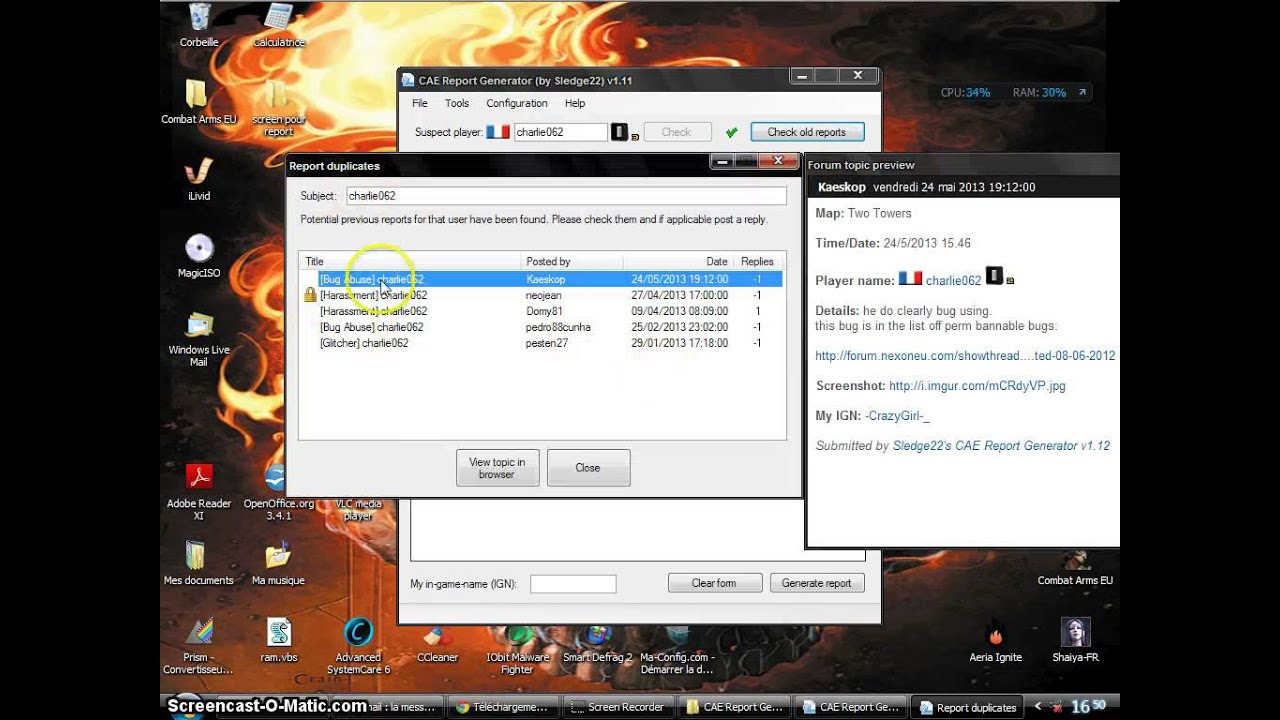This screenshot has height=720, width=1280.
Task: Open the imgur screenshot link
Action: tap(977, 386)
